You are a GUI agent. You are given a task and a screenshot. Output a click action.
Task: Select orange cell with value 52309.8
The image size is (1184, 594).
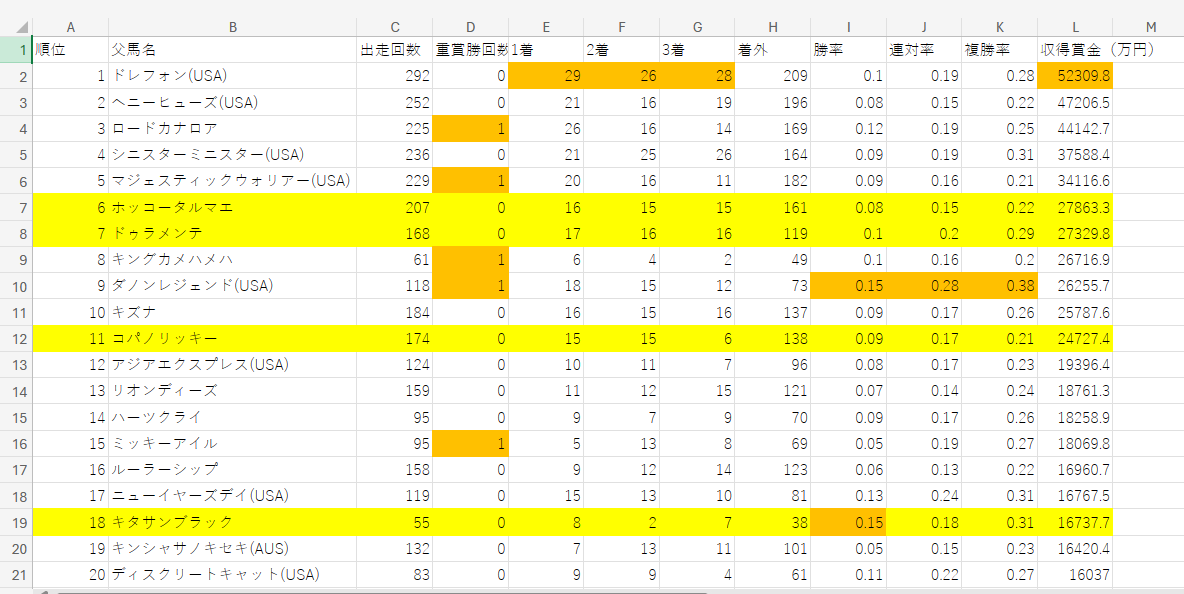point(1074,75)
